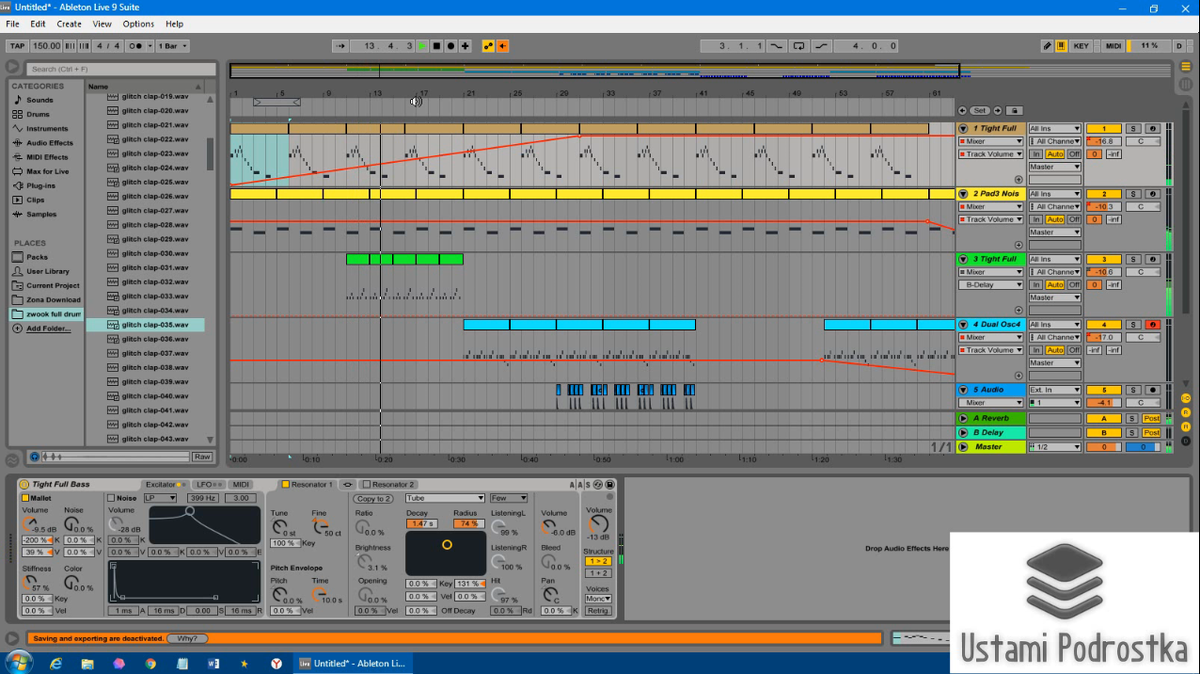The image size is (1200, 674).
Task: Toggle the Computer MIDI Keyboard icon
Action: (x=1060, y=46)
